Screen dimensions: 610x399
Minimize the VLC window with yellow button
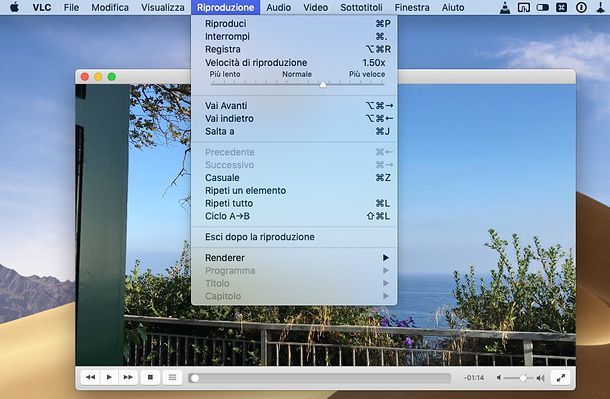(98, 77)
